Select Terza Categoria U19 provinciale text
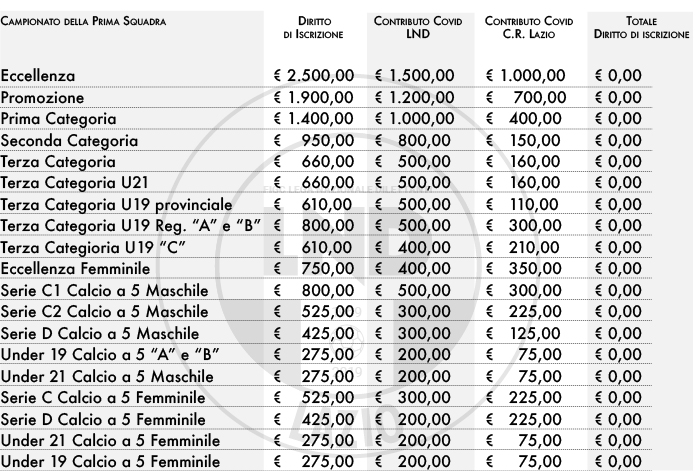 click(x=117, y=205)
